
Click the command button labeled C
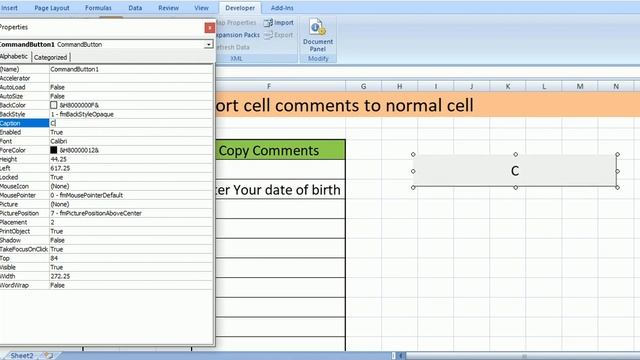515,171
